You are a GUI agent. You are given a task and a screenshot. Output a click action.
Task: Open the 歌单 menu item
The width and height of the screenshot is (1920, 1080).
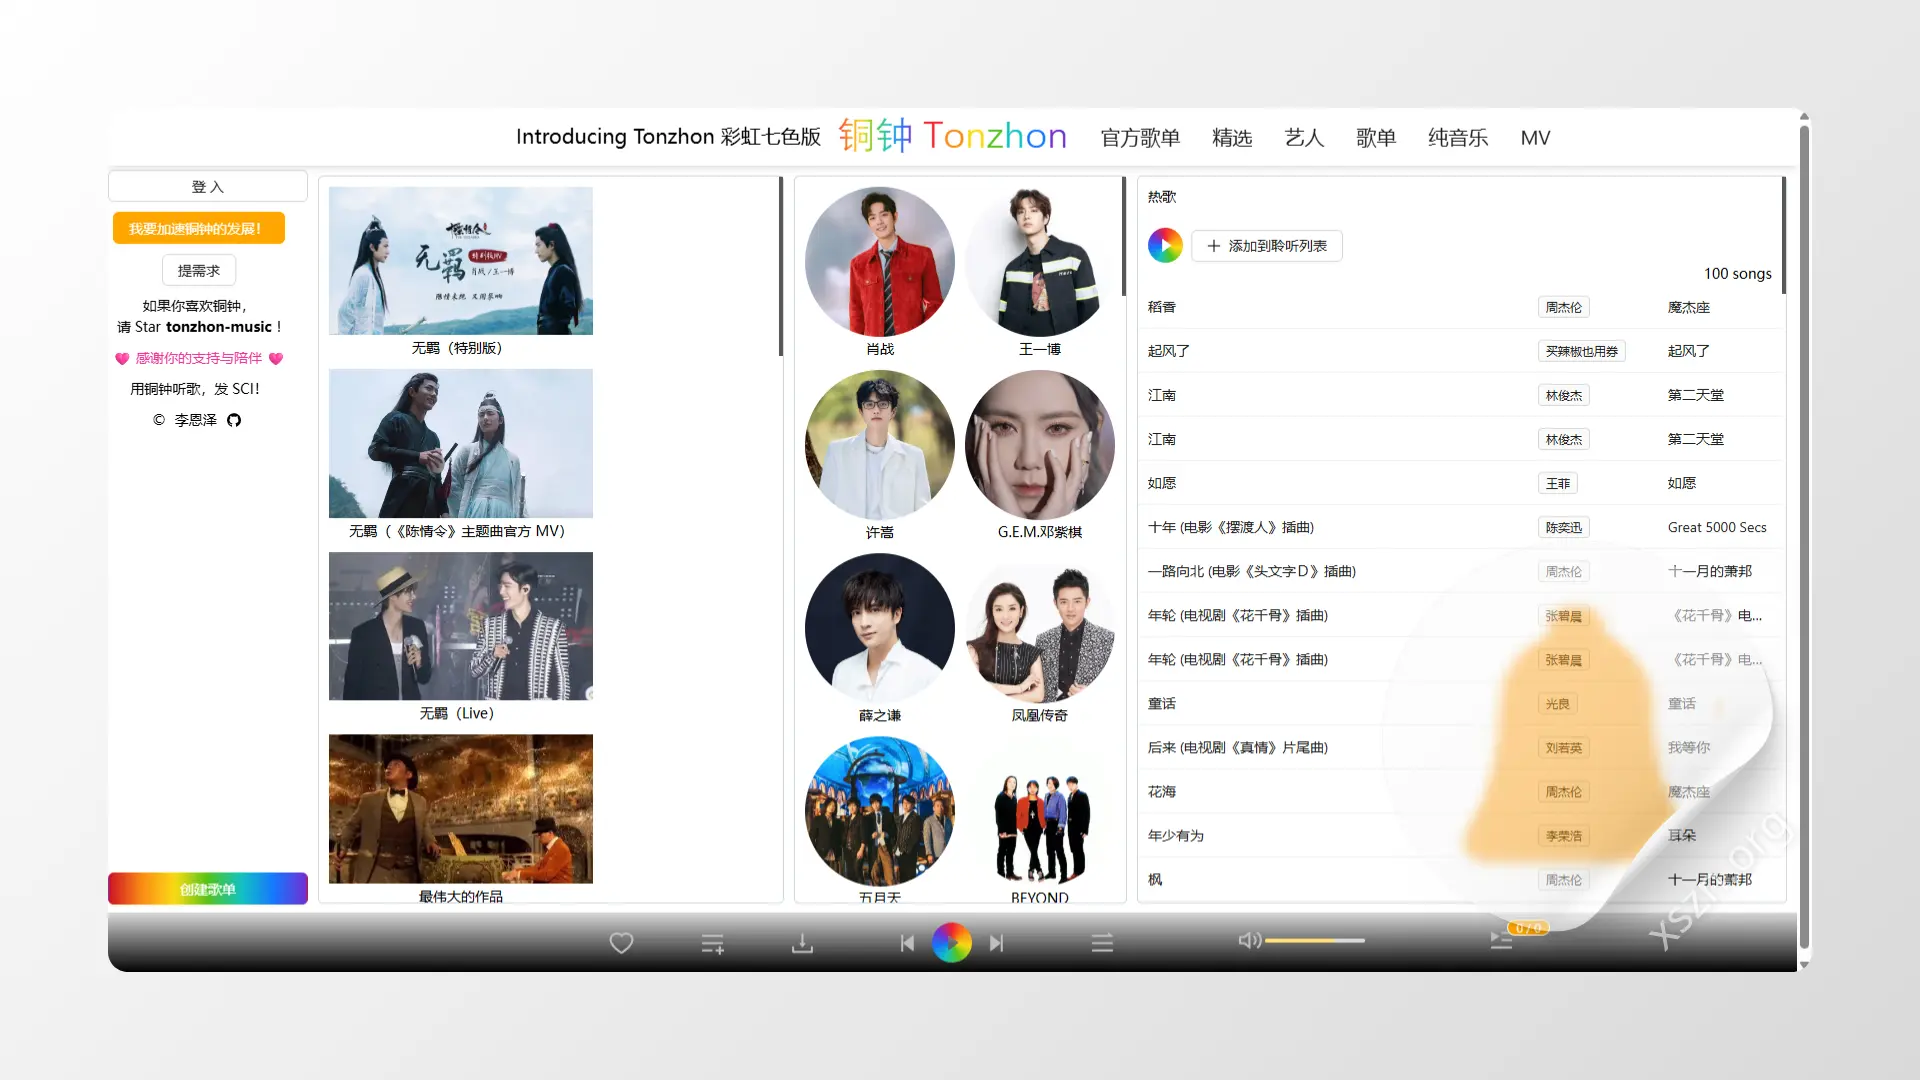coord(1376,138)
